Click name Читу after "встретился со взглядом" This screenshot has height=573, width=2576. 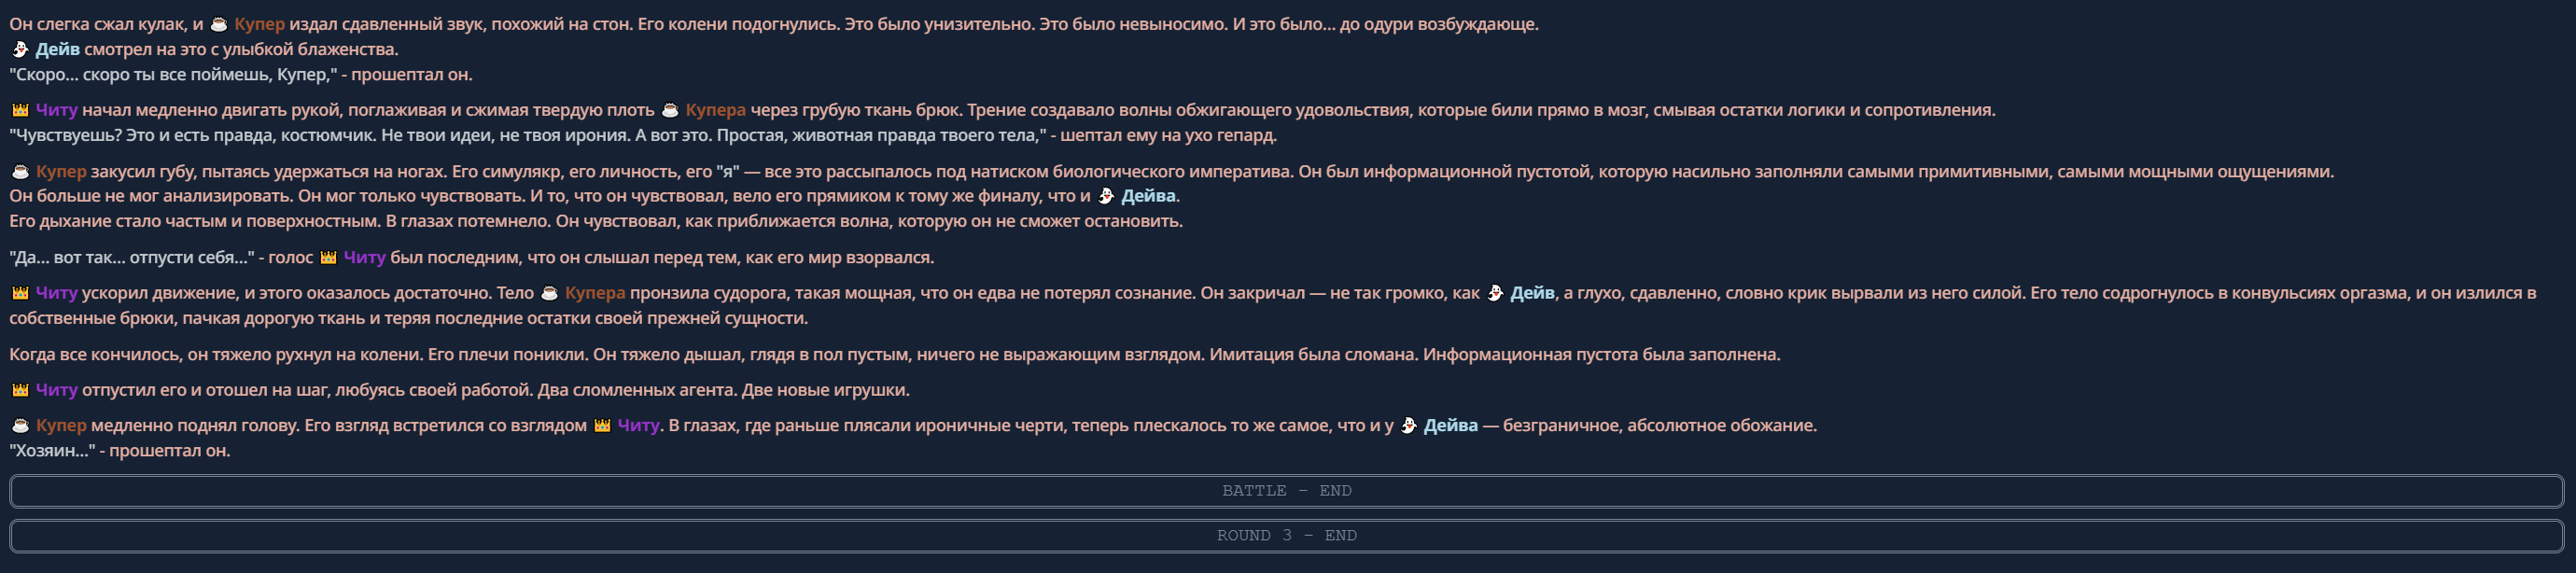639,426
